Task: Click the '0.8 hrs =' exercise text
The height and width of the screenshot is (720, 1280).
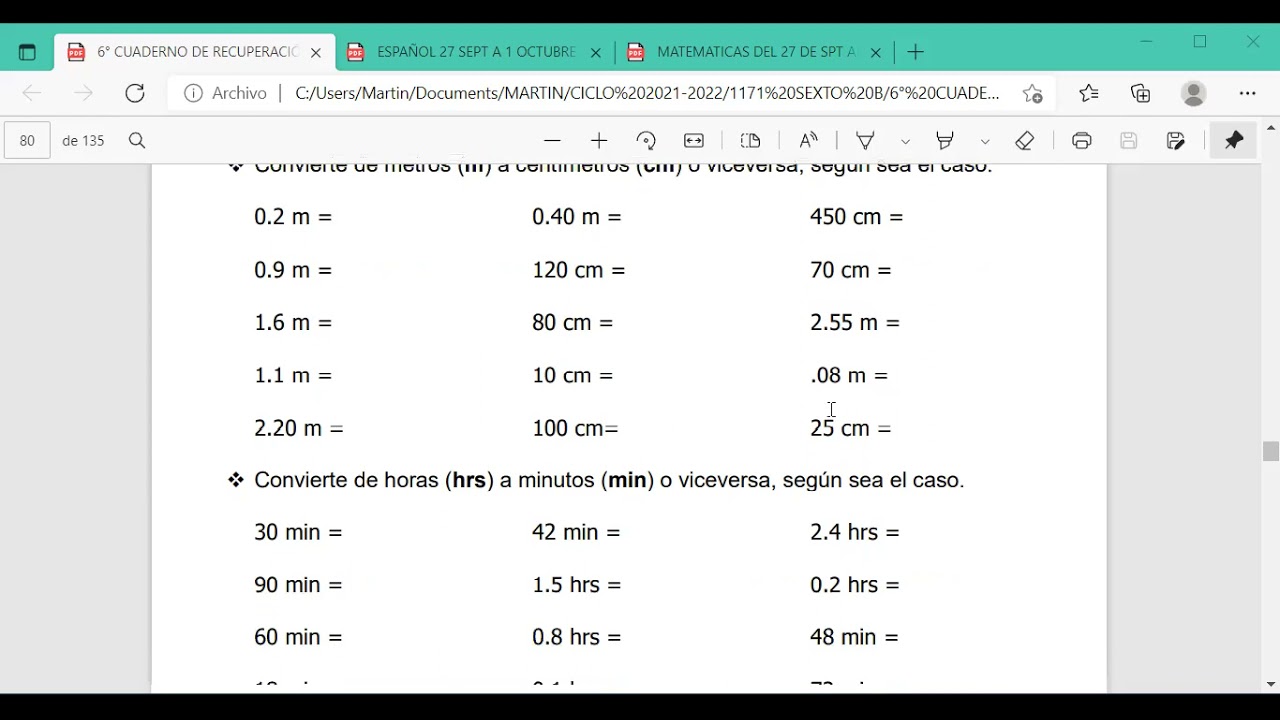Action: pos(577,637)
